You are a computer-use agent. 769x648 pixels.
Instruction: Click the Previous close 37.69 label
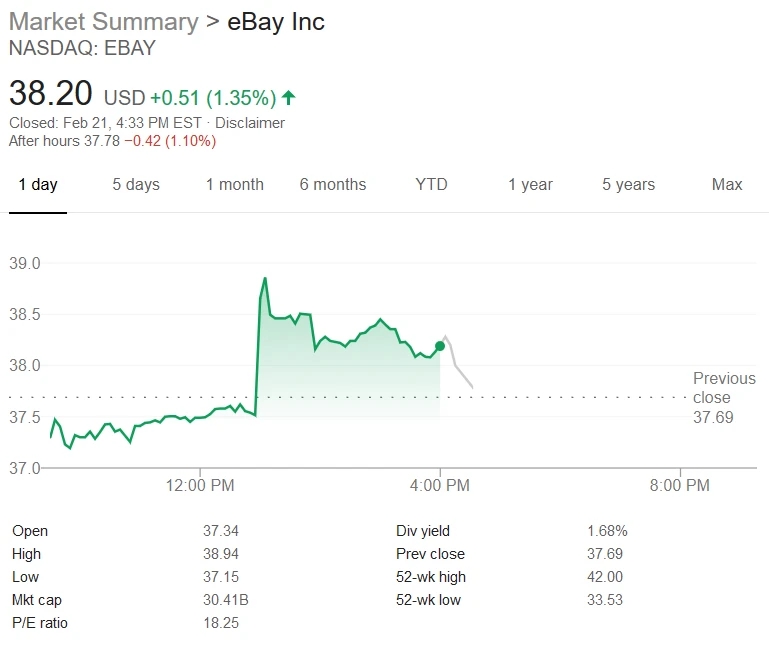coord(724,397)
